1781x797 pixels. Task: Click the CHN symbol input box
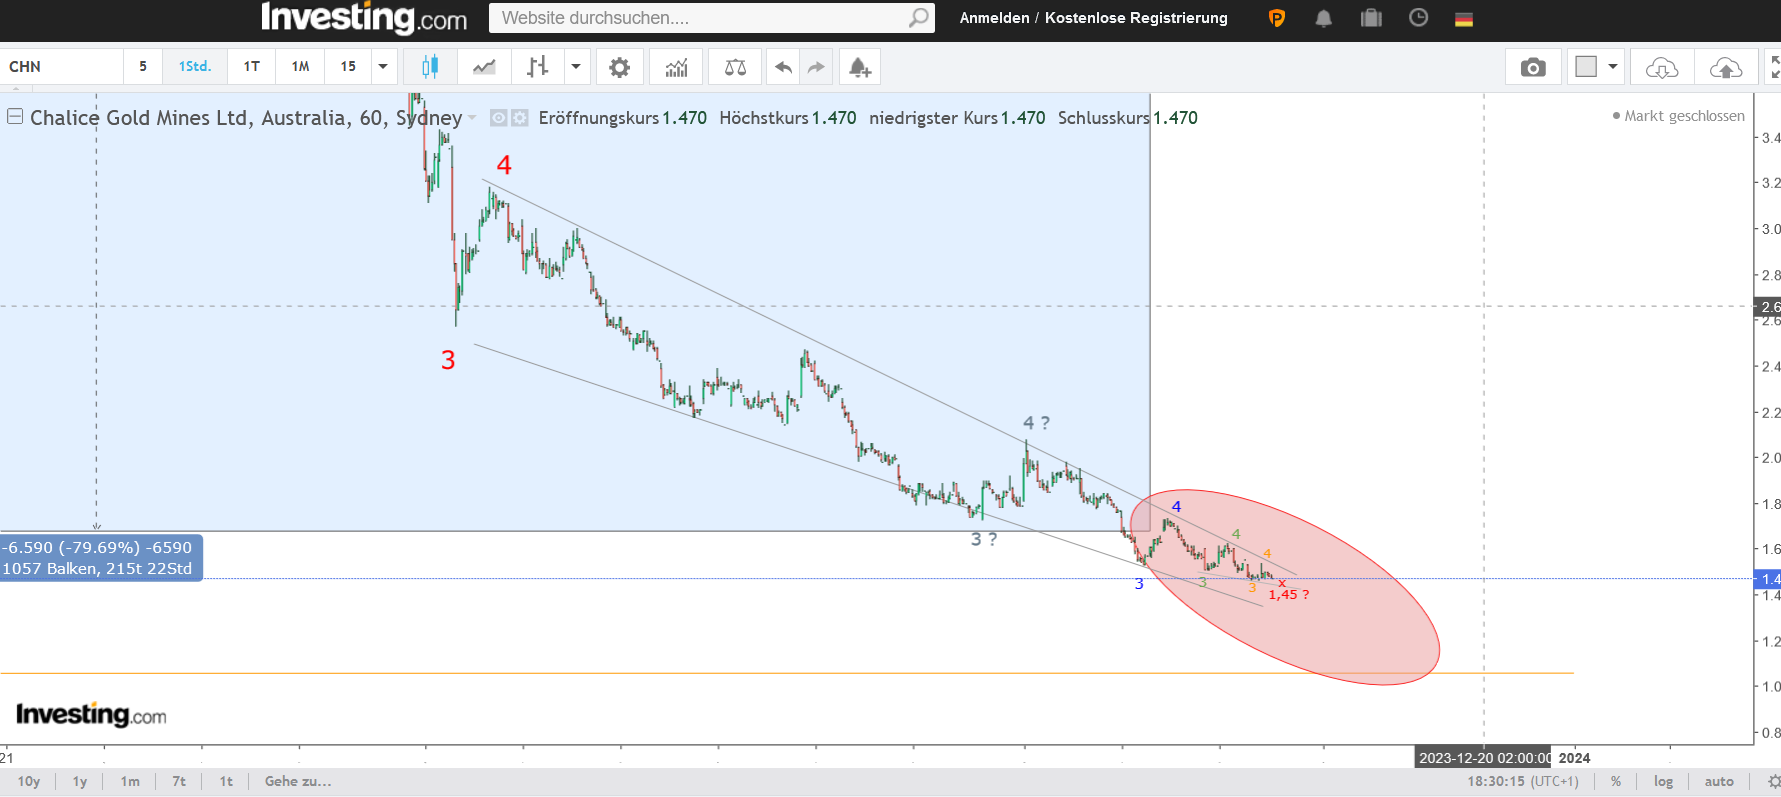pyautogui.click(x=62, y=67)
